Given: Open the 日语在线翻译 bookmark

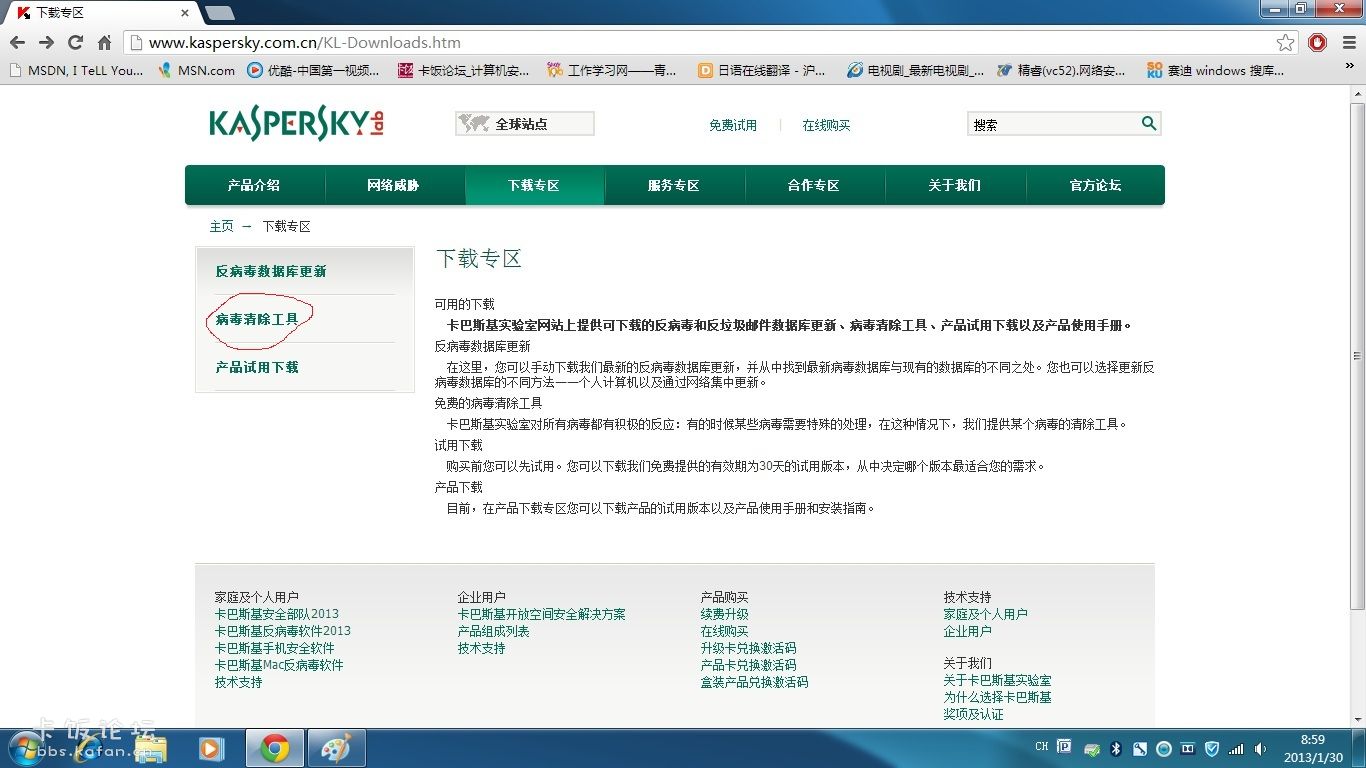Looking at the screenshot, I should point(762,70).
